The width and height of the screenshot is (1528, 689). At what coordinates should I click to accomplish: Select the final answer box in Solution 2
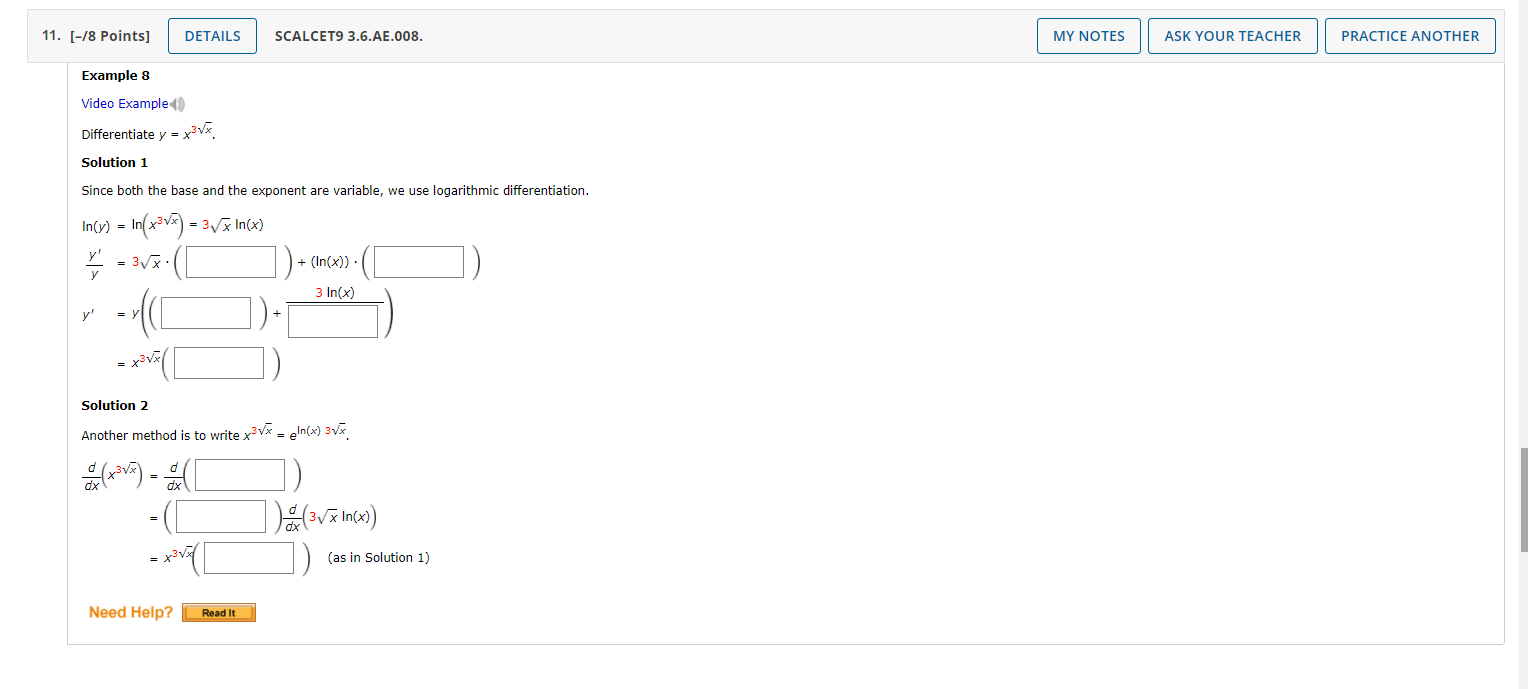[247, 557]
